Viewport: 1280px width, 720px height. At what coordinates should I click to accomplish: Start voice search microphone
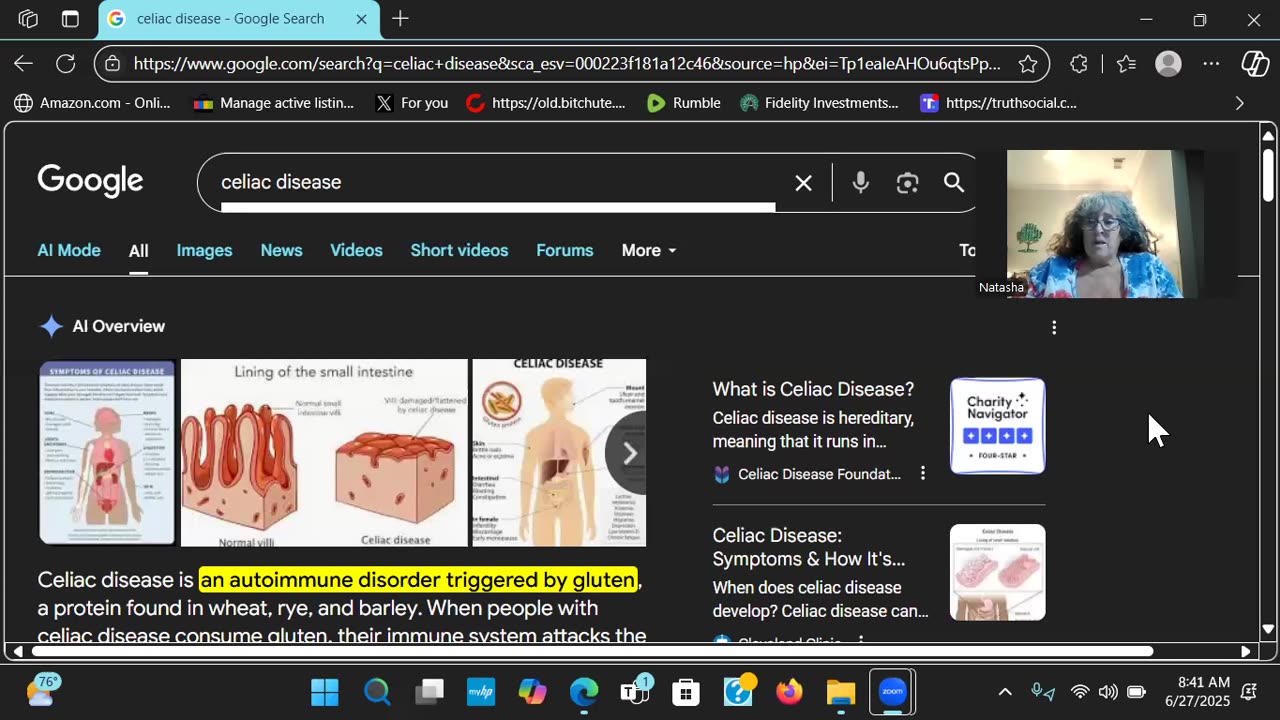[860, 183]
